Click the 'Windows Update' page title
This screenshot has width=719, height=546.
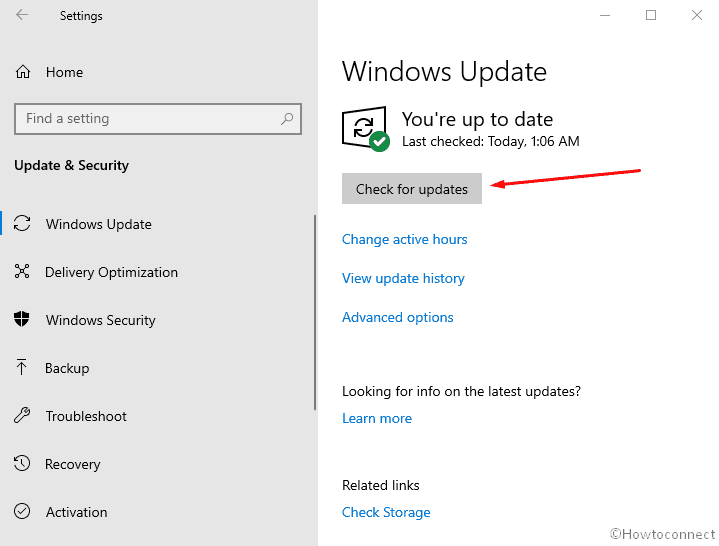coord(444,72)
